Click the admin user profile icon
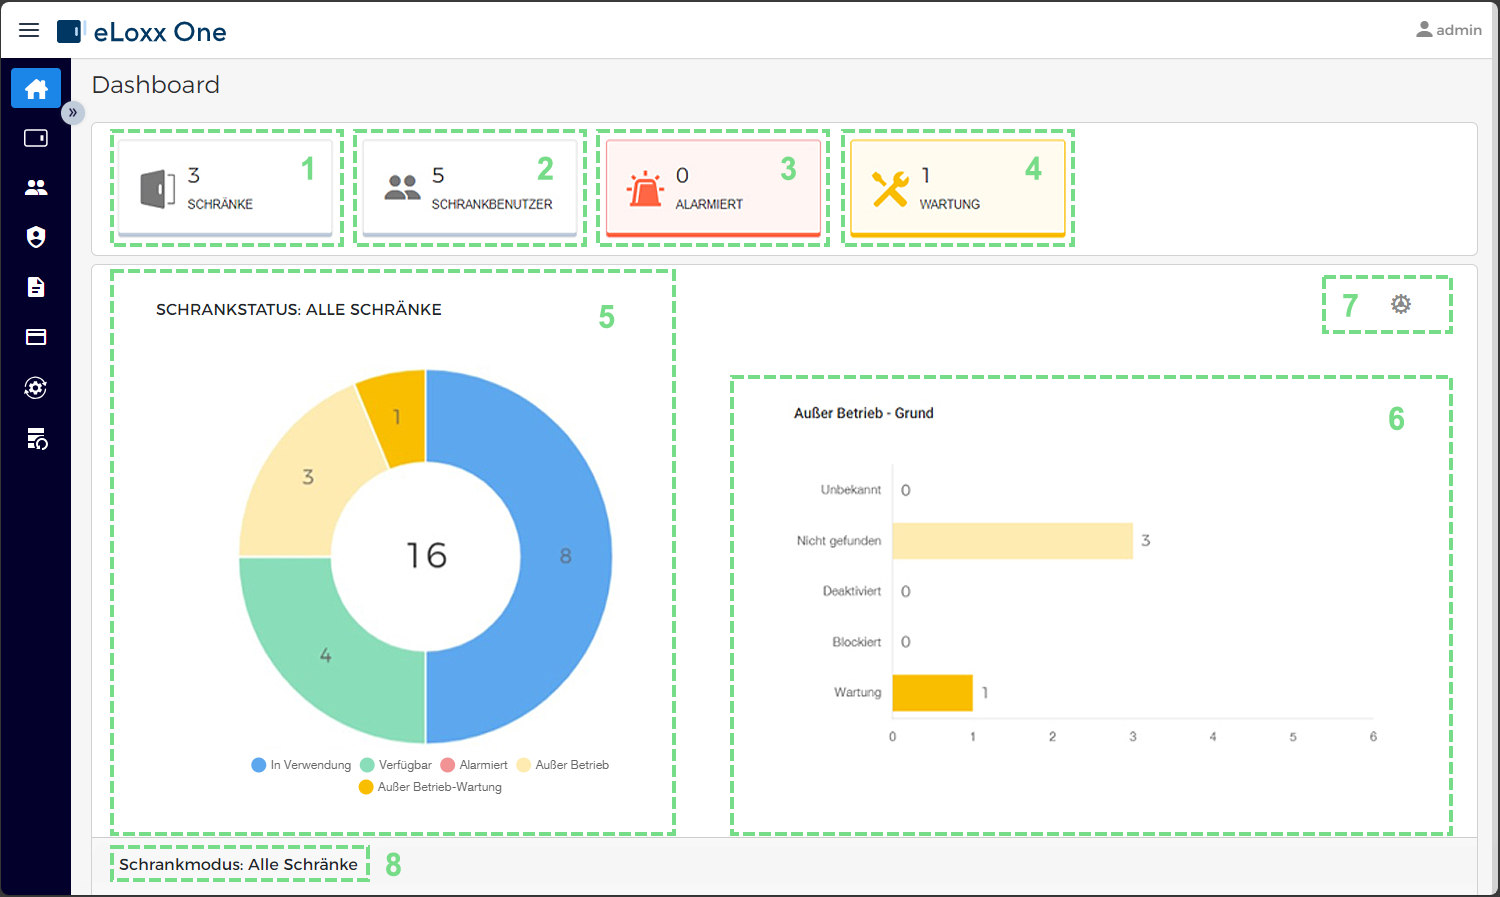Image resolution: width=1500 pixels, height=897 pixels. click(1449, 30)
